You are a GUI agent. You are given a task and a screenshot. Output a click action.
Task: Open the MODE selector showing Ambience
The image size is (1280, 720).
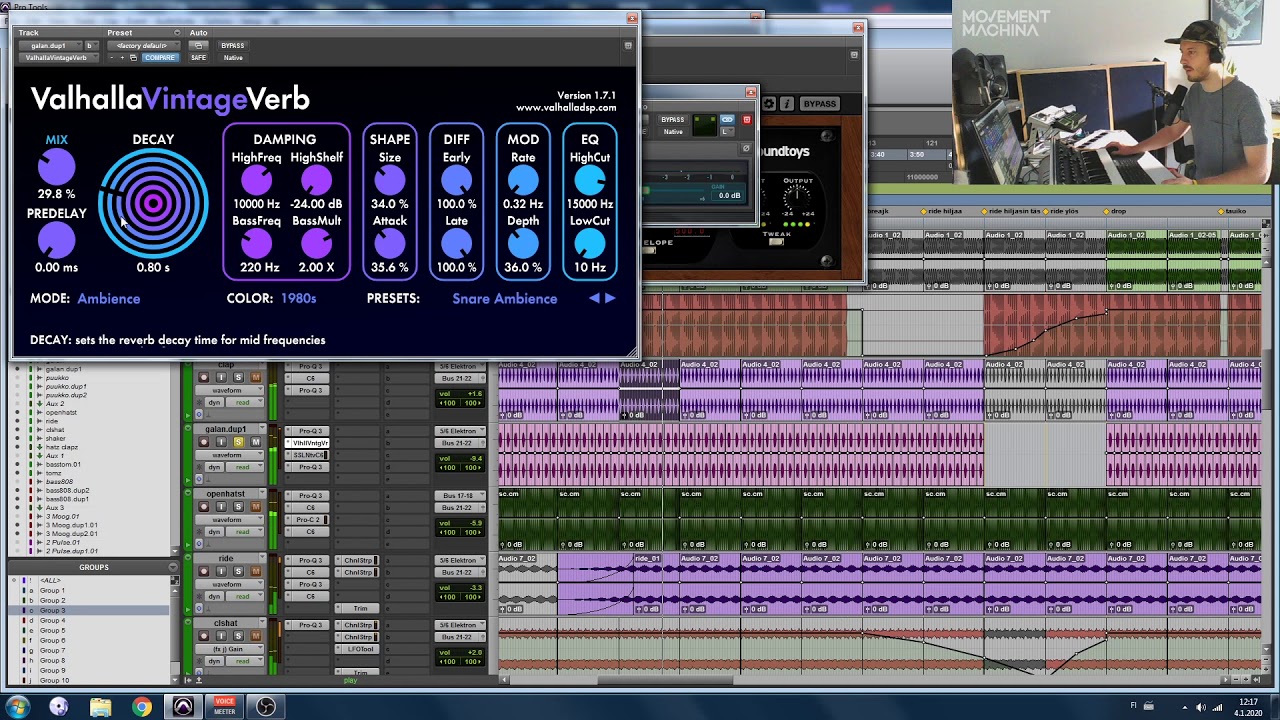[108, 299]
